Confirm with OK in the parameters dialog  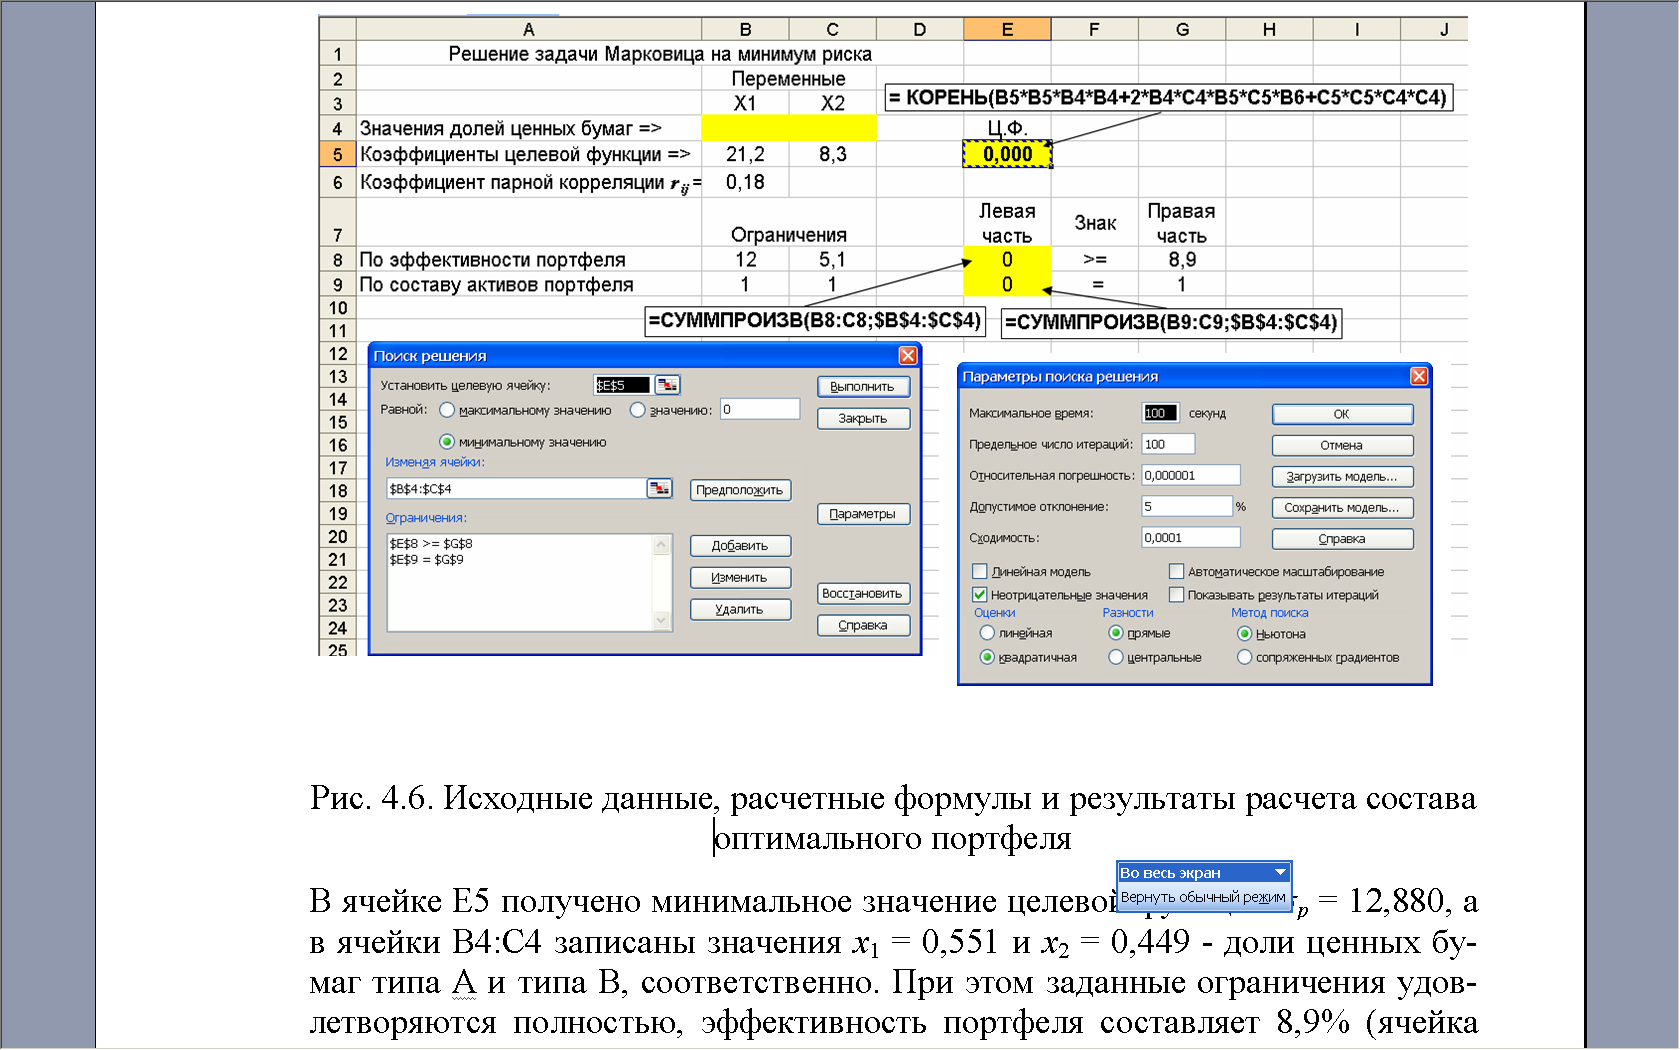[x=1342, y=414]
